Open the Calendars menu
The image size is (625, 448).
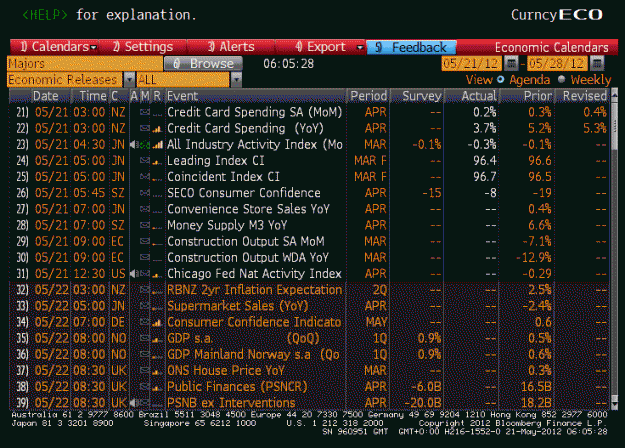(x=55, y=47)
